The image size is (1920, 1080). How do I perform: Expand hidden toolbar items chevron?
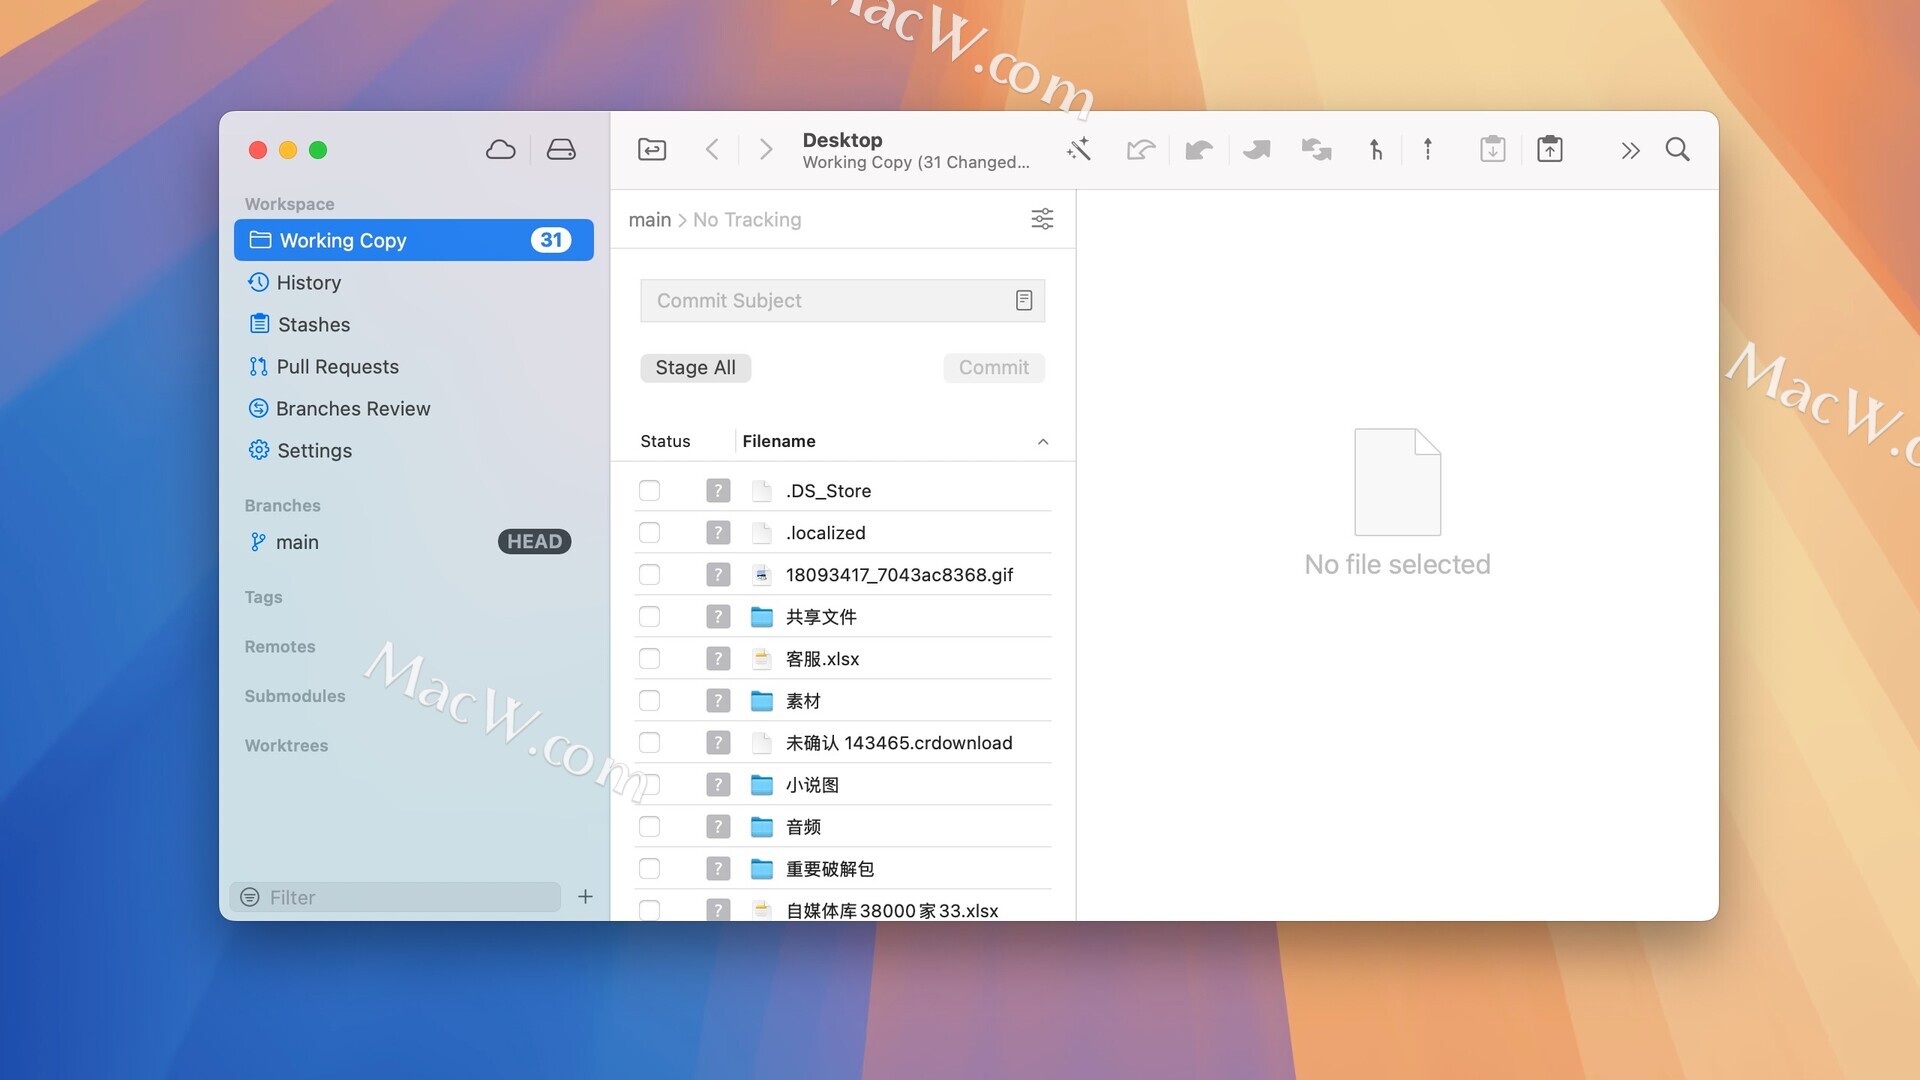(1630, 150)
